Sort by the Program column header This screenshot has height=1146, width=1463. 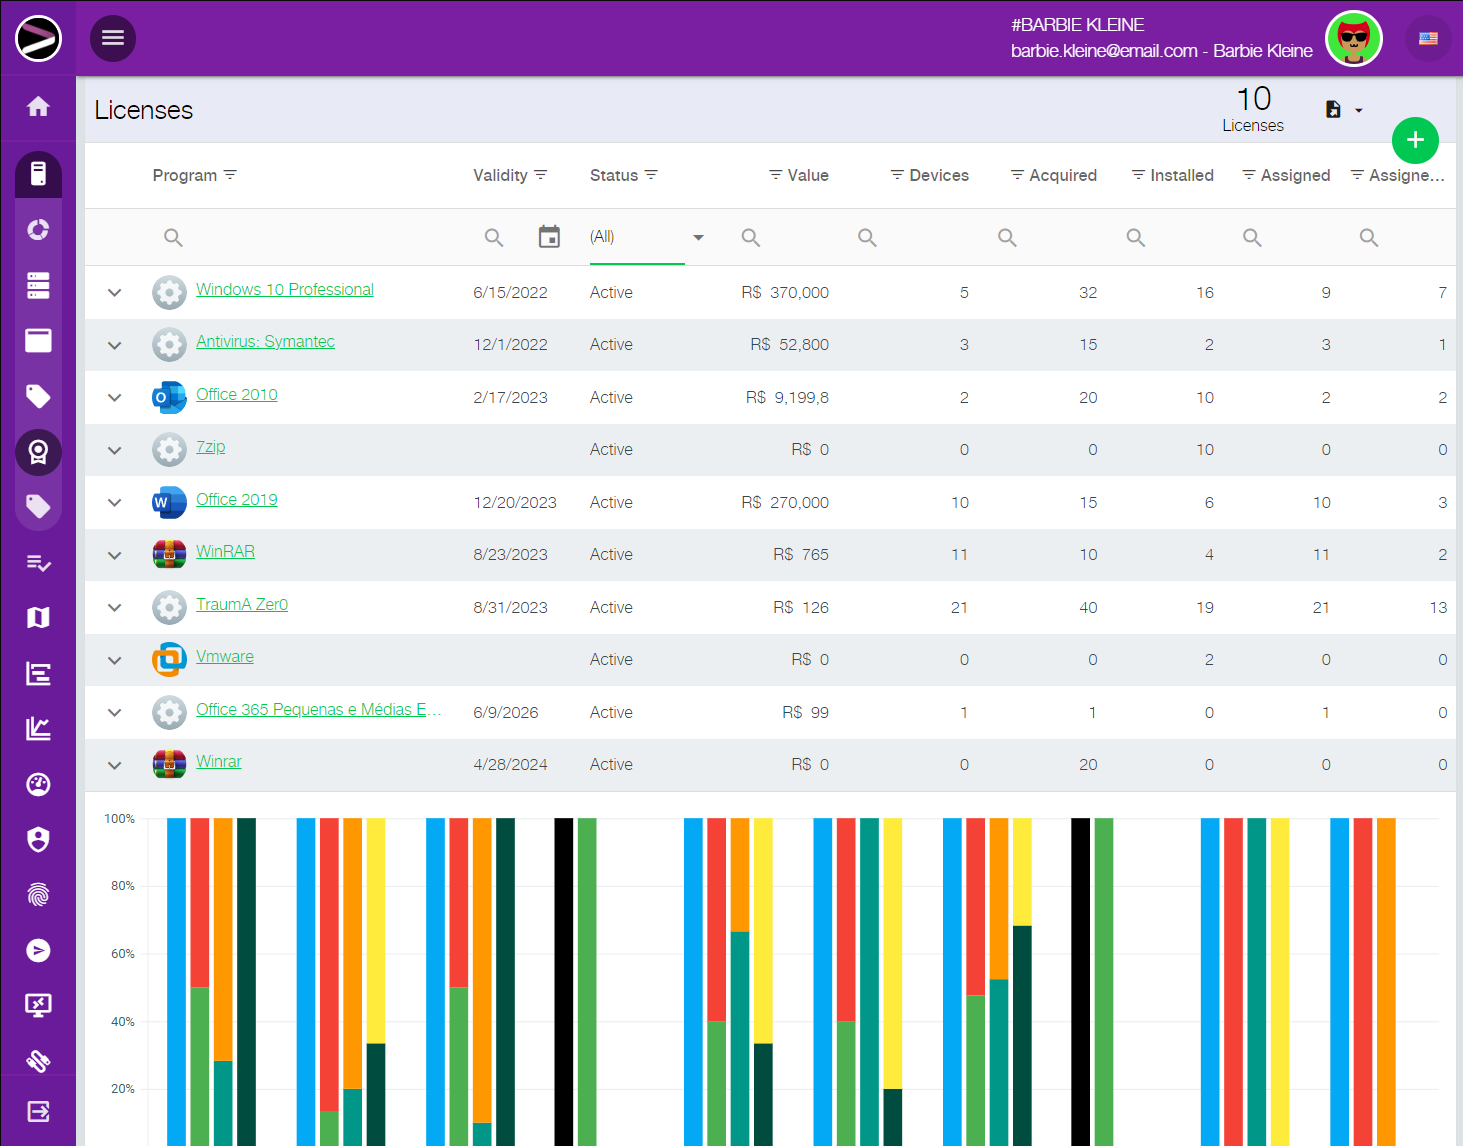(185, 175)
